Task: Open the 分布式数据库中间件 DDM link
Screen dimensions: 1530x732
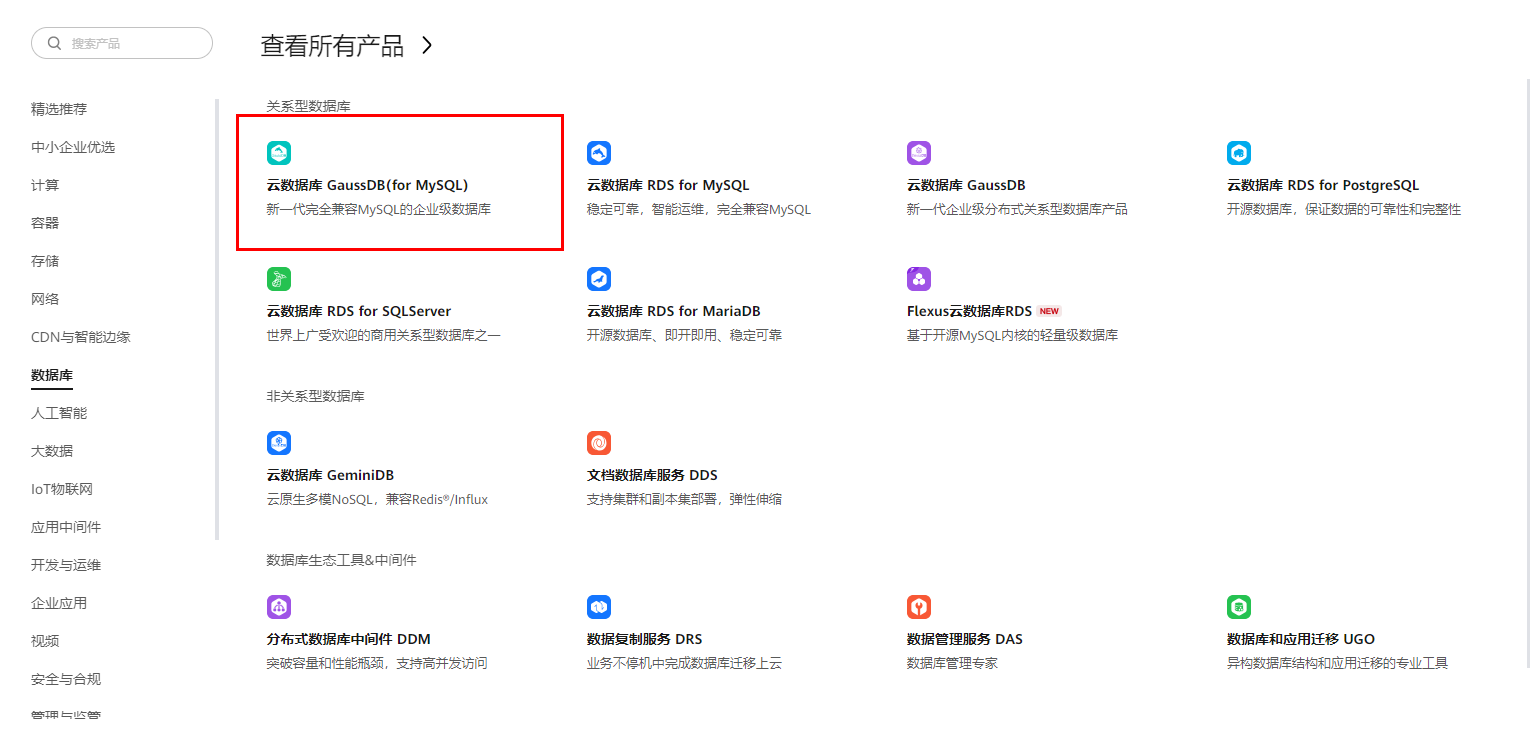Action: pos(349,639)
